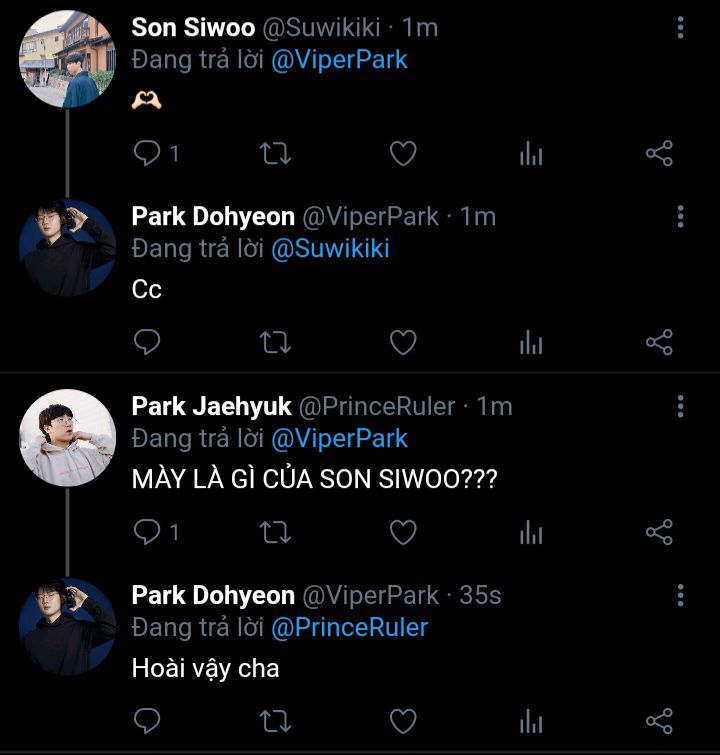Open more options on the "Cc" tweet
This screenshot has height=755, width=720.
[680, 216]
